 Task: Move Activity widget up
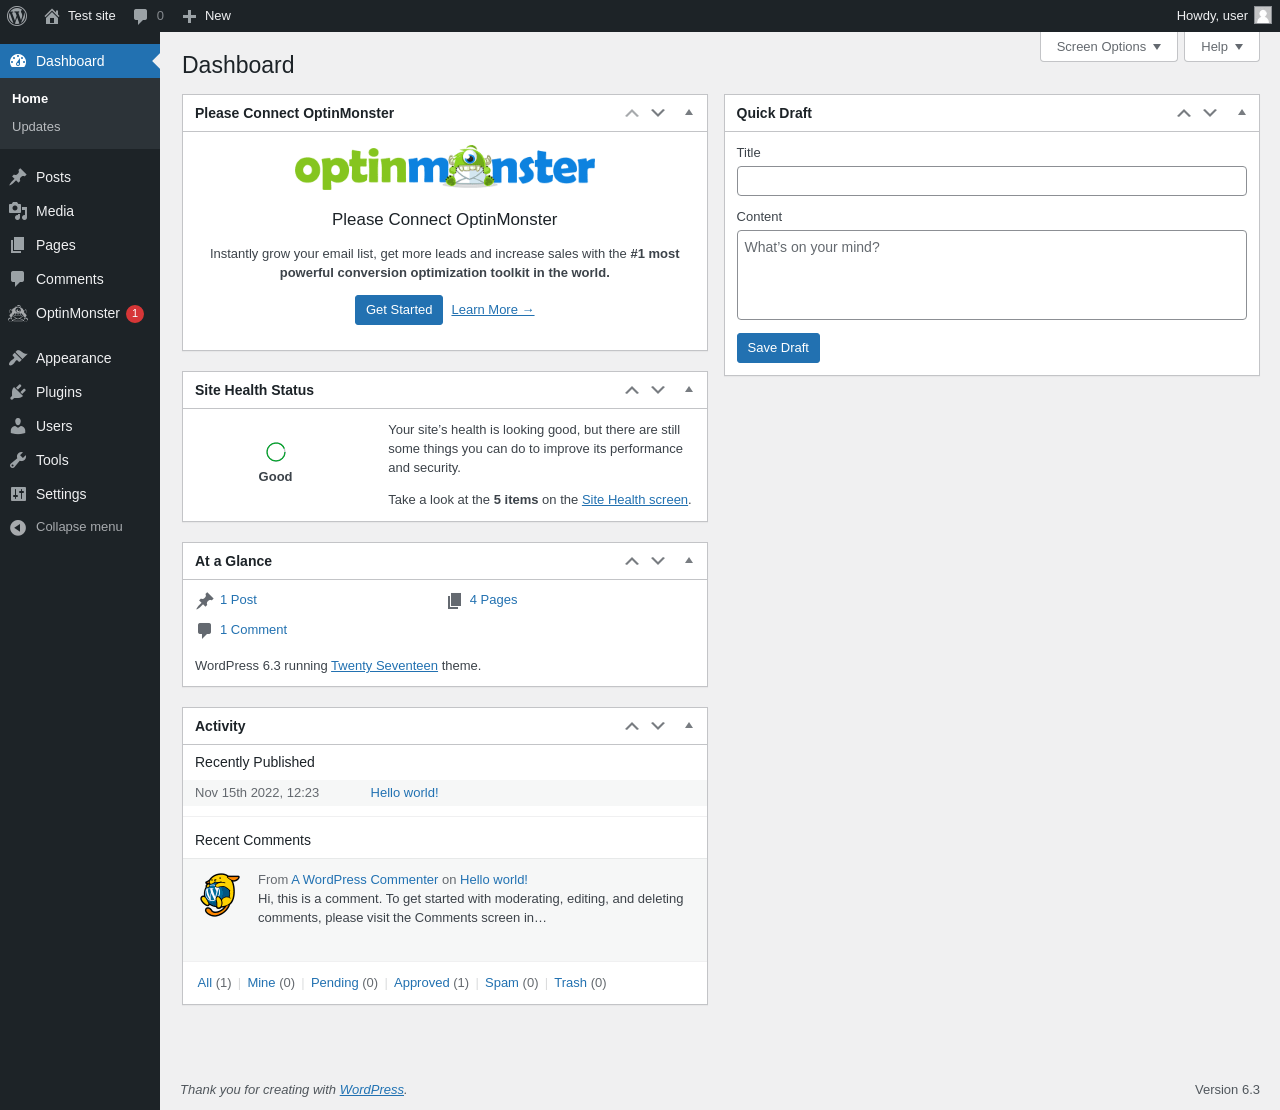coord(632,726)
